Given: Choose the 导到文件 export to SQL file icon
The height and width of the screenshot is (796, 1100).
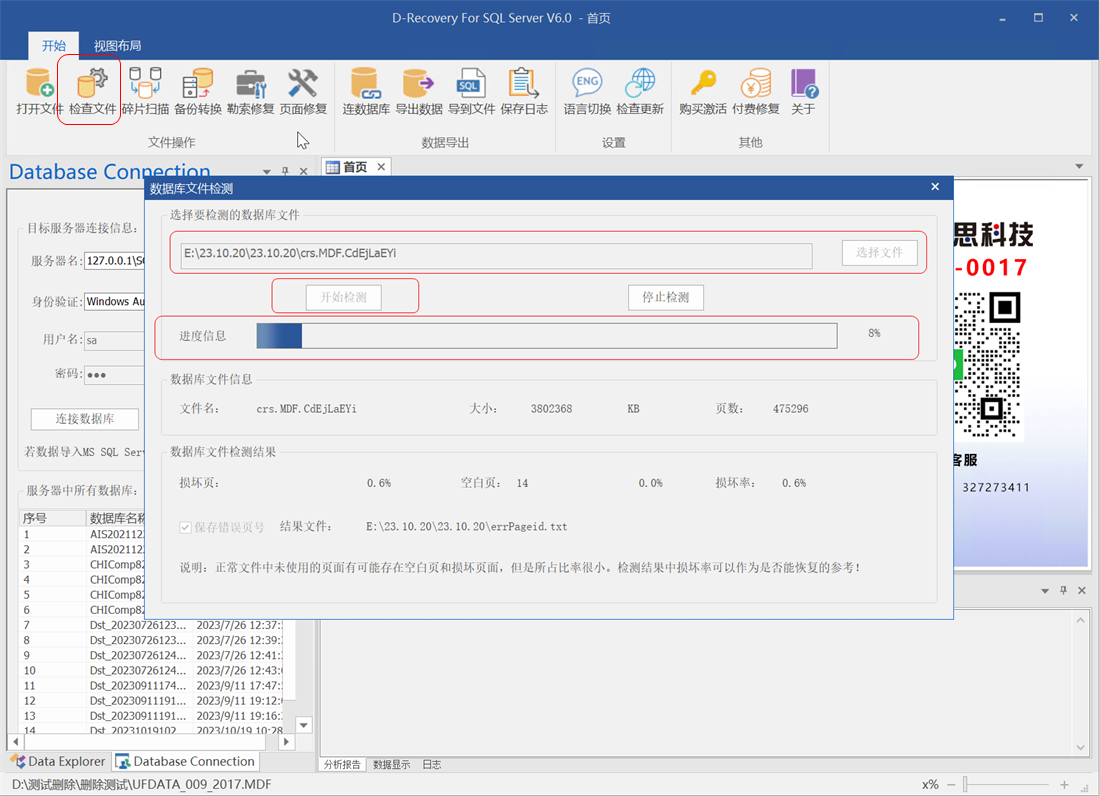Looking at the screenshot, I should 471,91.
